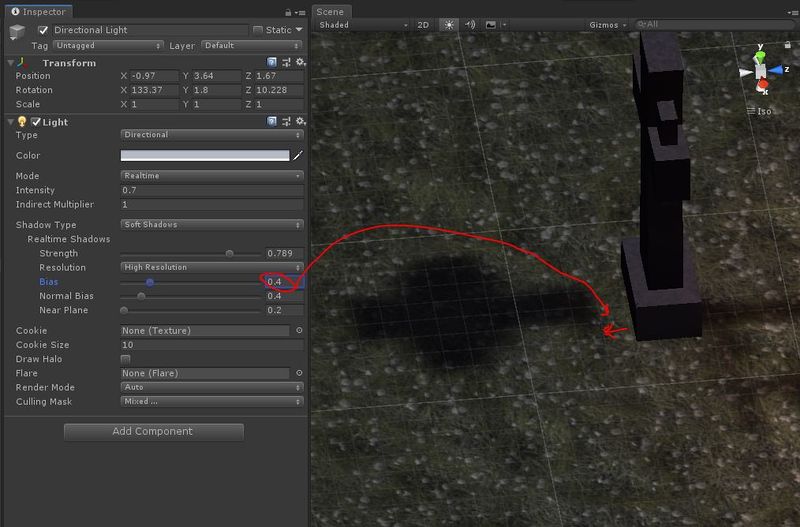The width and height of the screenshot is (800, 527).
Task: Click the Transform component axes icon
Action: point(22,62)
